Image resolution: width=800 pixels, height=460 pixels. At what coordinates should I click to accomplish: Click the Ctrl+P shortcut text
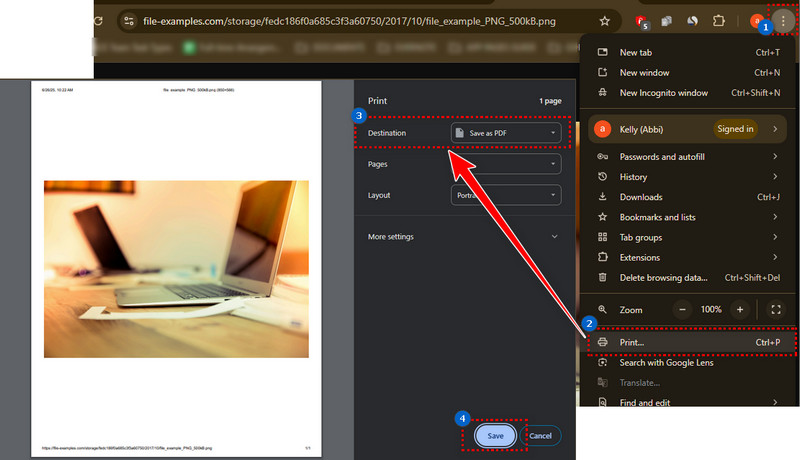(768, 342)
